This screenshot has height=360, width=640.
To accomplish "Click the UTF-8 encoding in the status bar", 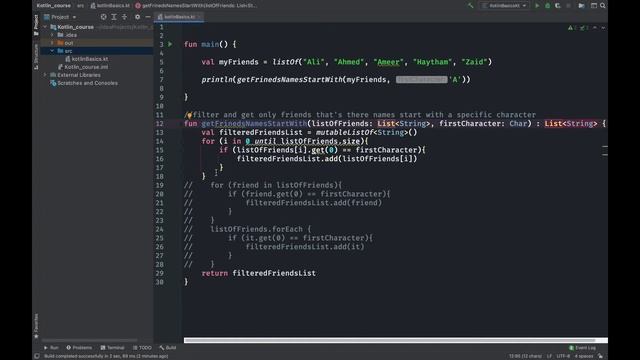I will pyautogui.click(x=563, y=356).
